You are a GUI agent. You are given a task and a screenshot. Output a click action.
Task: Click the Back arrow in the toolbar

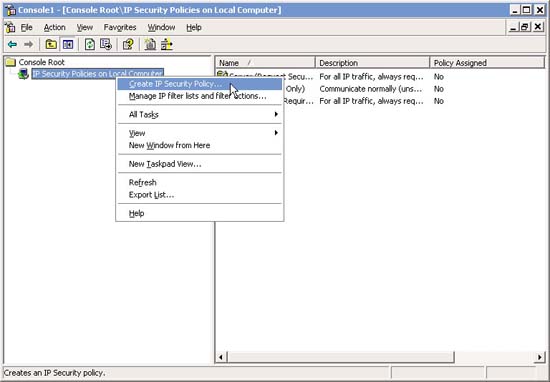coord(12,45)
